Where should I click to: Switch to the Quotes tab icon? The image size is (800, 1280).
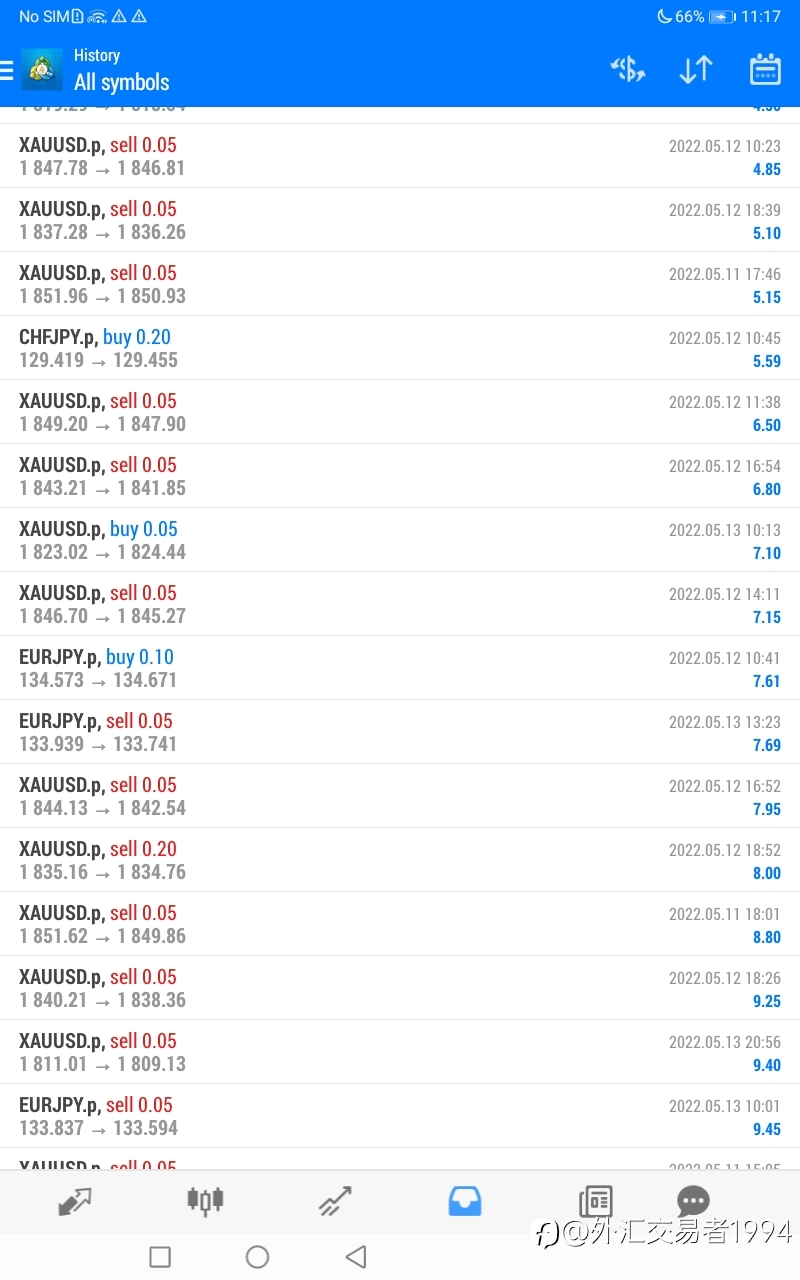pos(75,1200)
